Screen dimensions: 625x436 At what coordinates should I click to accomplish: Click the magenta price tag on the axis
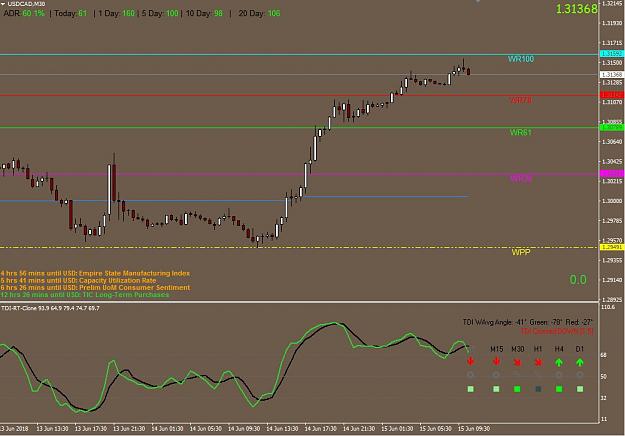pos(612,174)
